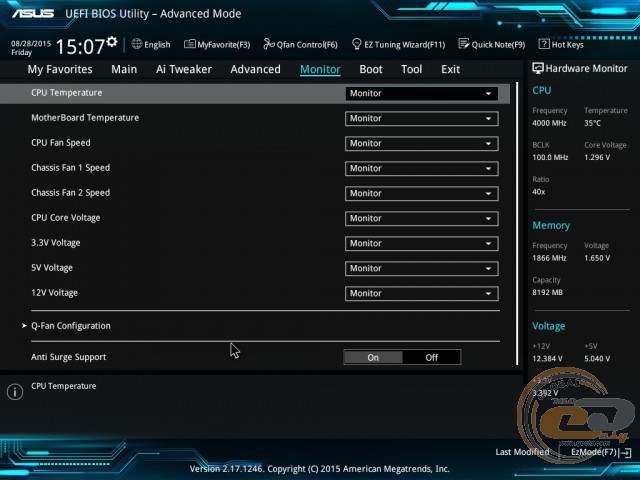Click the Hardware Monitor screen icon
The height and width of the screenshot is (480, 640).
tap(538, 68)
